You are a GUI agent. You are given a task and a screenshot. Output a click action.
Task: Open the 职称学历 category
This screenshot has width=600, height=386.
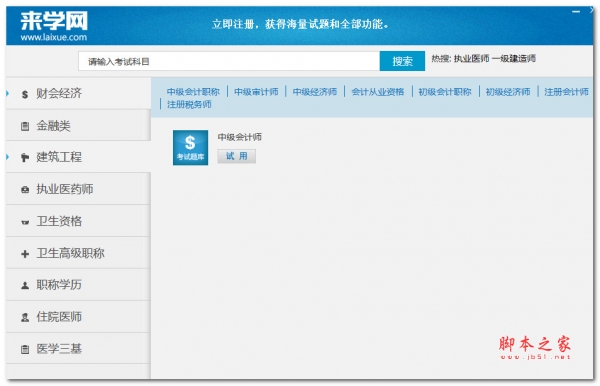(78, 285)
